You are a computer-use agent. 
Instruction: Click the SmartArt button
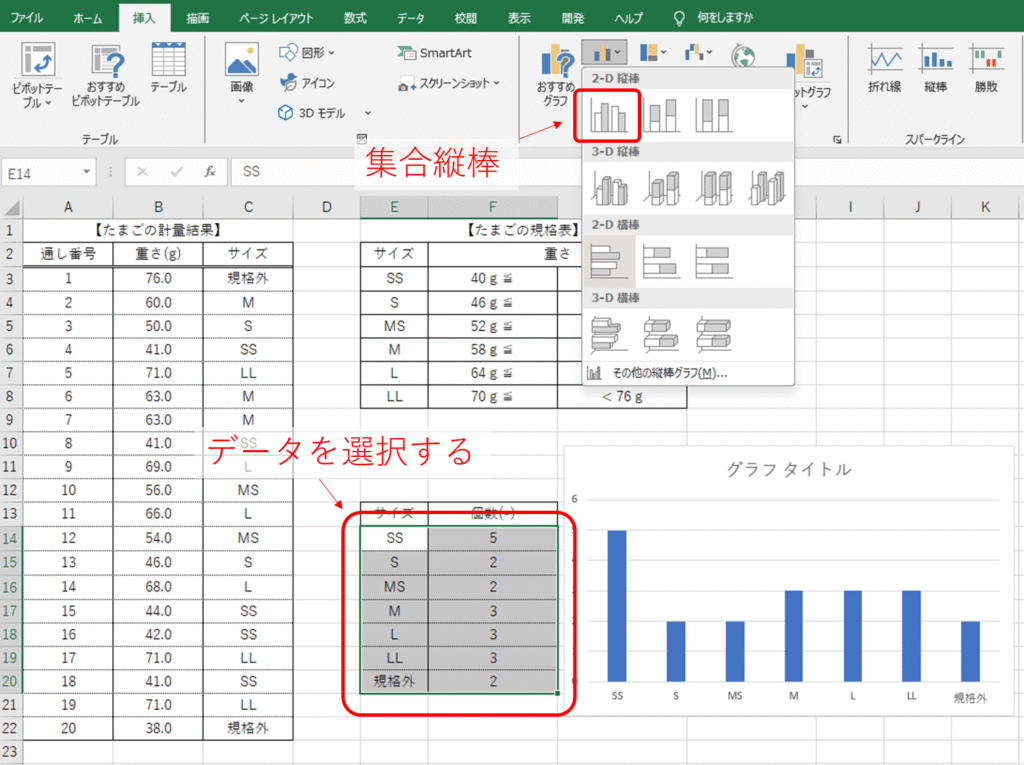(x=434, y=52)
